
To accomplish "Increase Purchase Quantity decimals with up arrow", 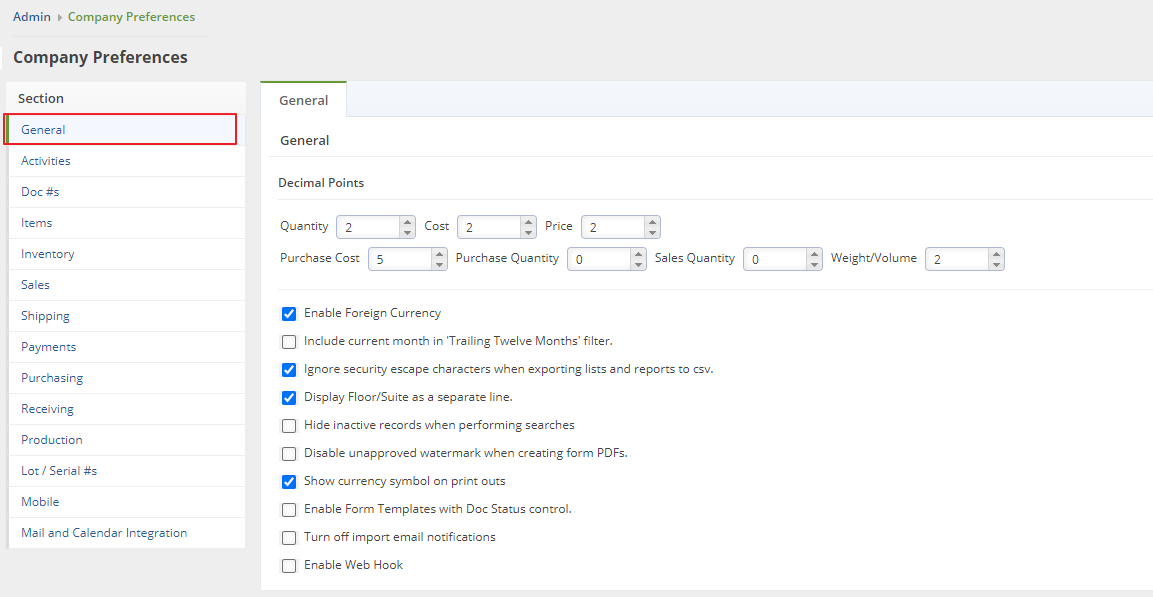I will [638, 253].
